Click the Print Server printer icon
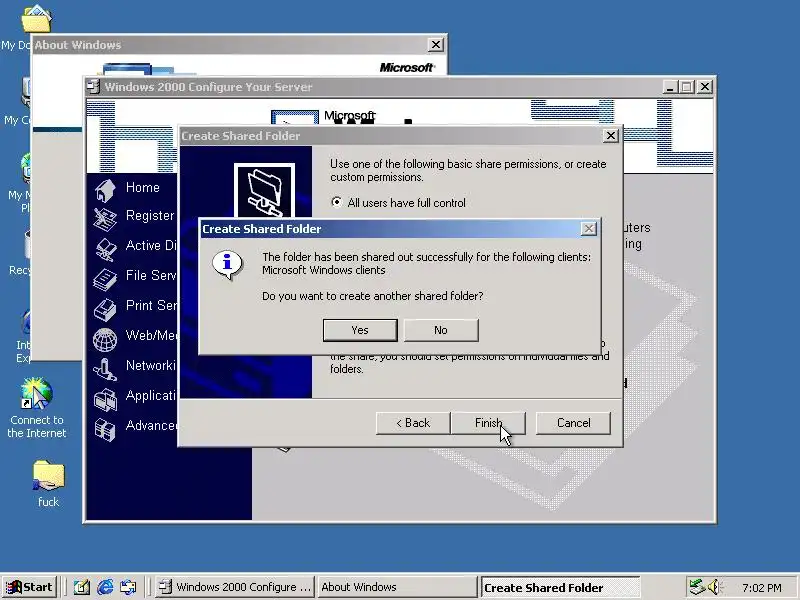Screen dimensions: 800x600 pyautogui.click(x=105, y=309)
